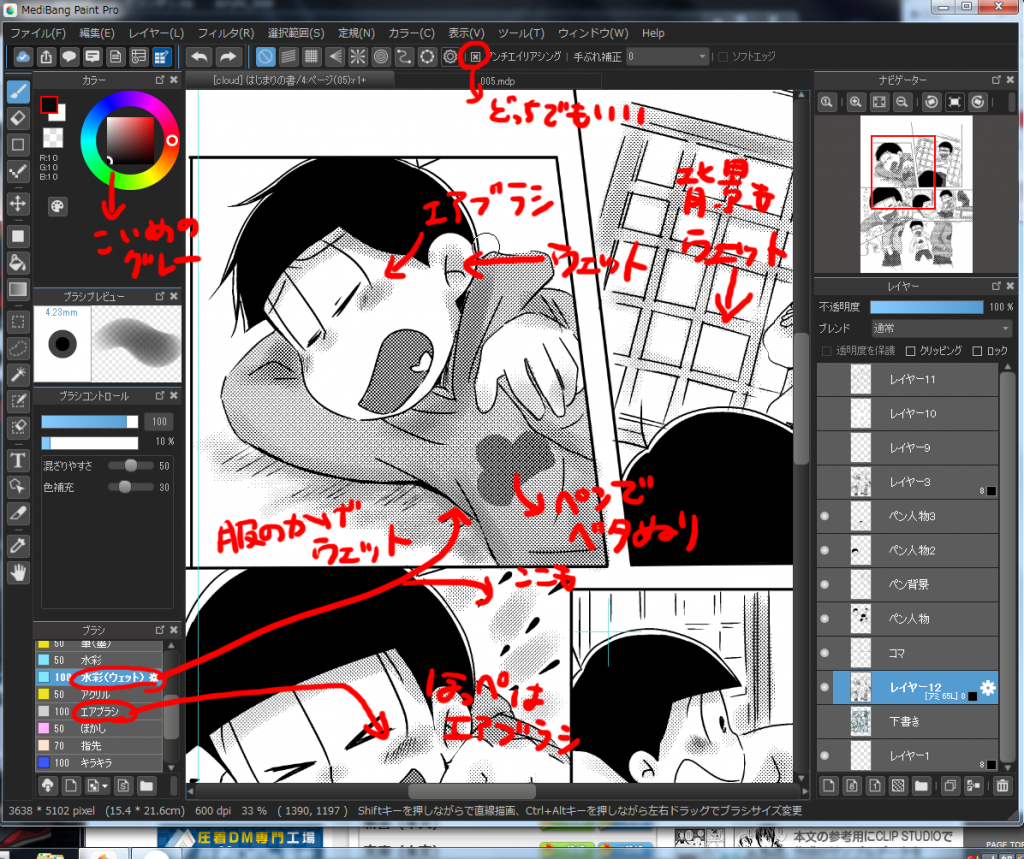
Task: Select the Magic Wand tool
Action: 18,374
